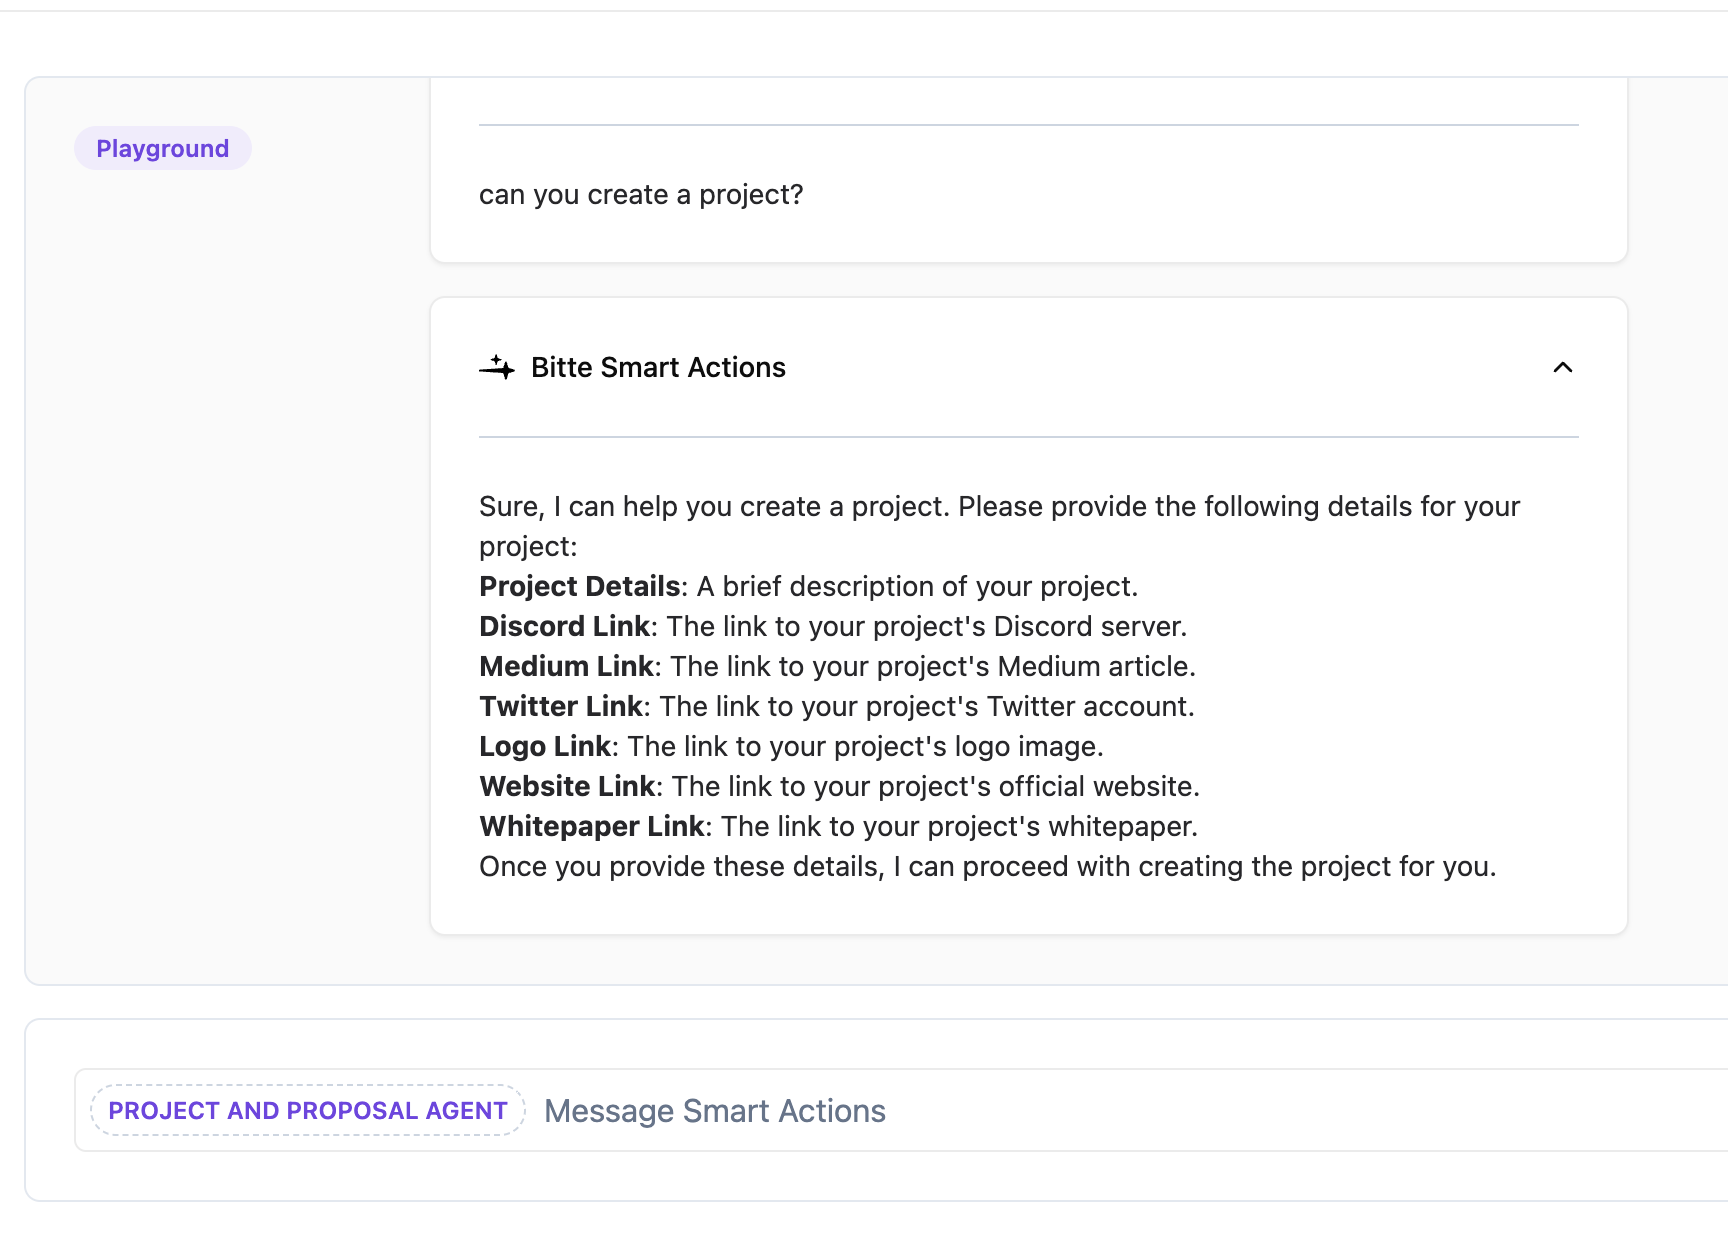
Task: Click the bold Whitepaper Link label
Action: tap(592, 827)
